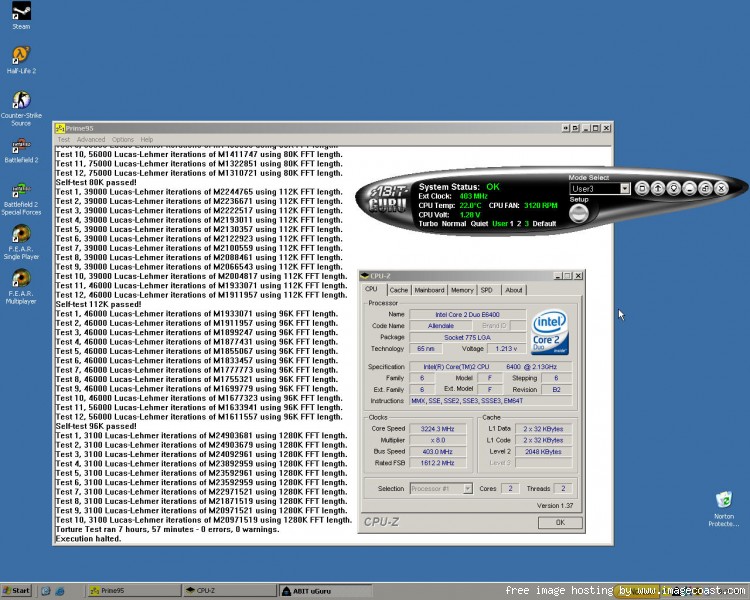Screen dimensions: 750x600
Task: Open the Steam desktop shortcut
Action: pos(21,15)
